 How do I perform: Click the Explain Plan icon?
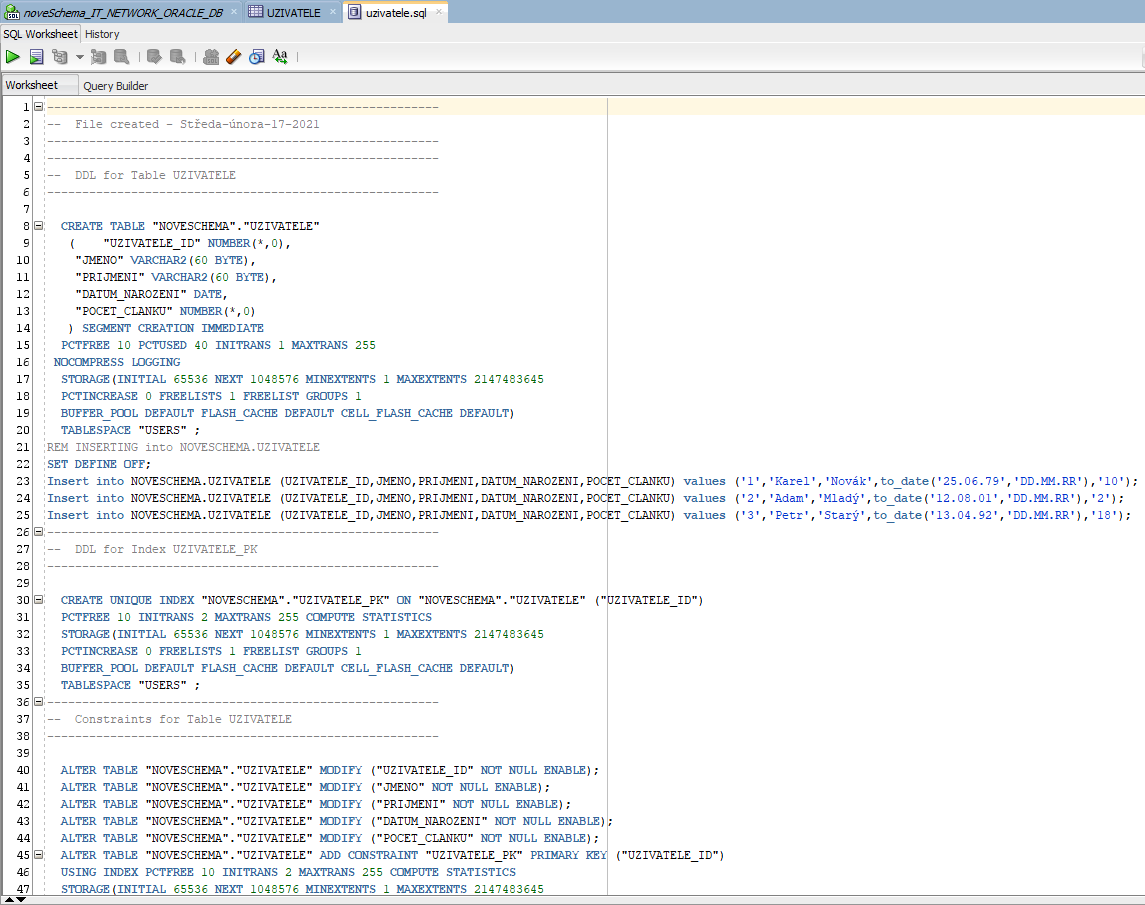(x=60, y=57)
